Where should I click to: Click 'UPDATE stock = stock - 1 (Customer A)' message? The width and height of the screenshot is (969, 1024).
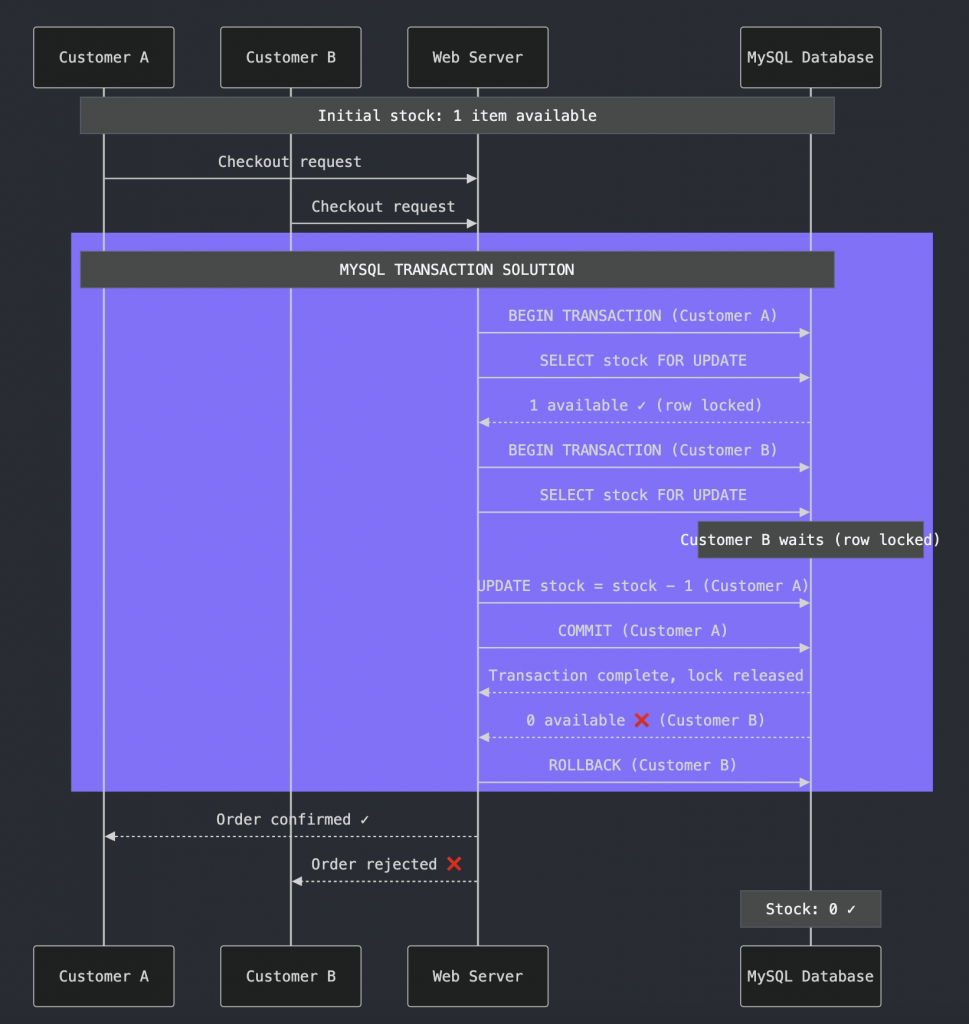tap(643, 586)
